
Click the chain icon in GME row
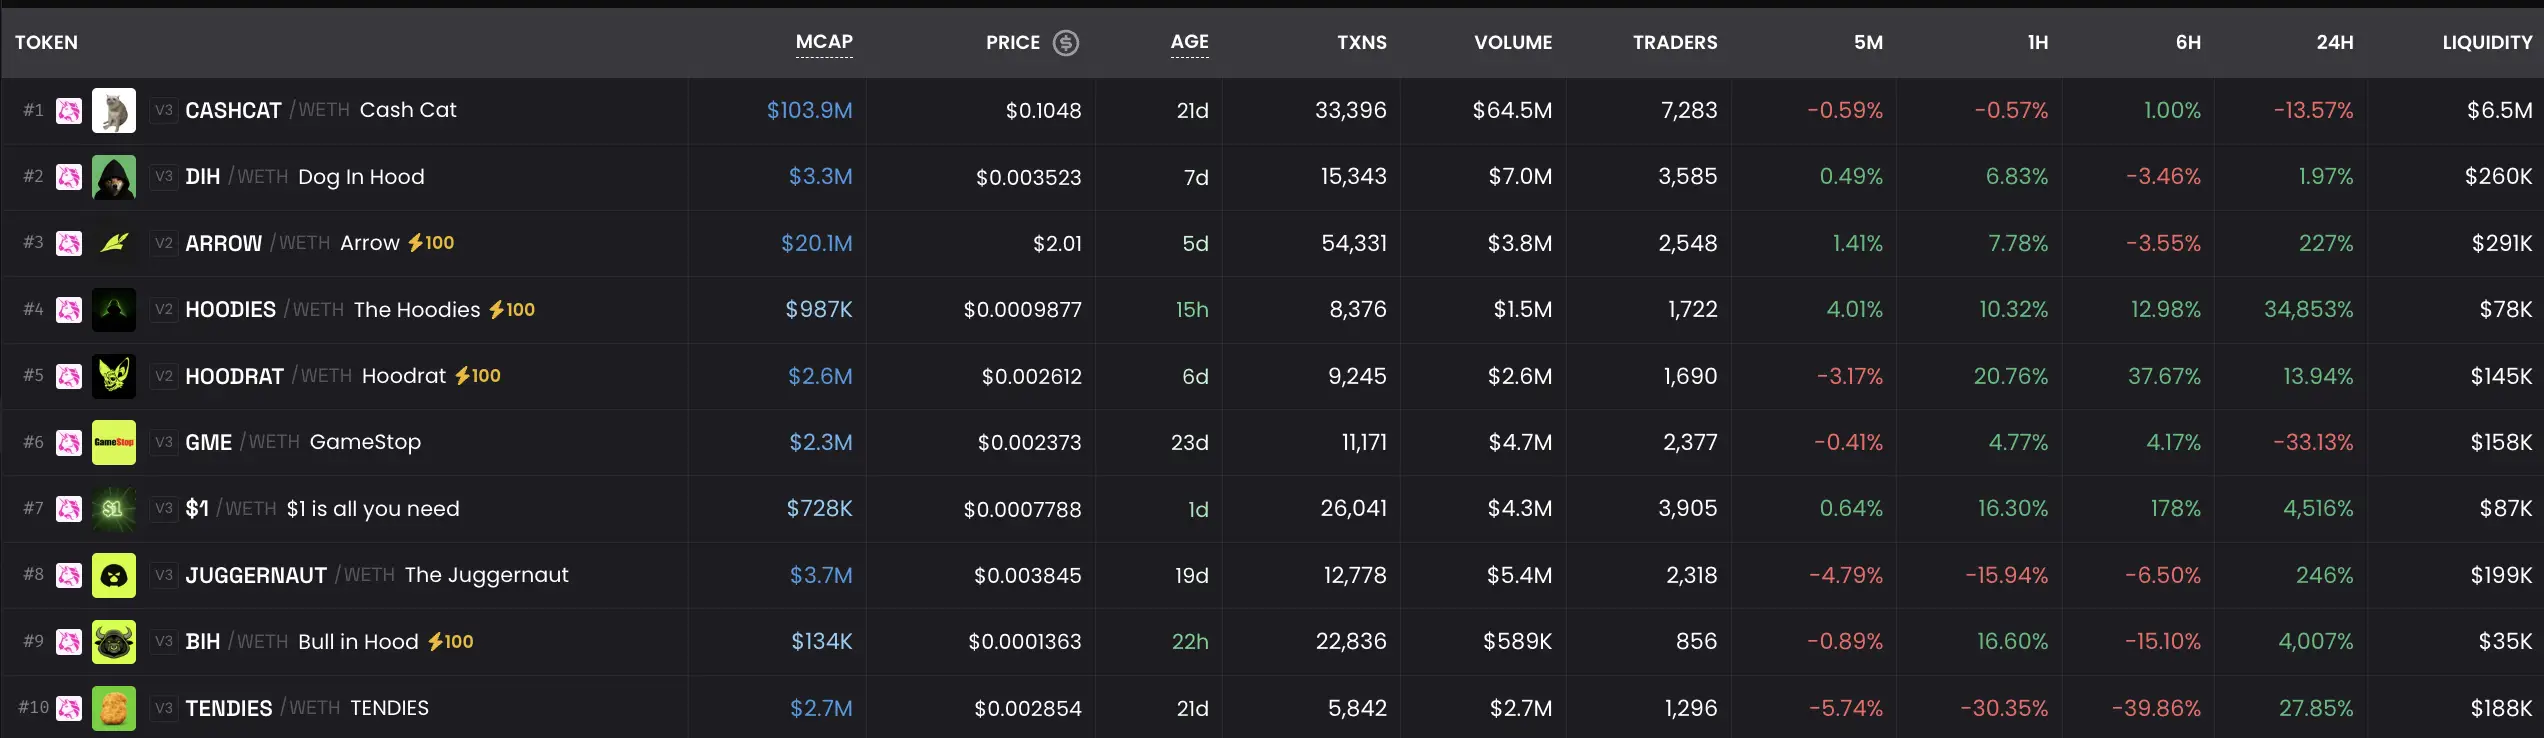click(69, 442)
